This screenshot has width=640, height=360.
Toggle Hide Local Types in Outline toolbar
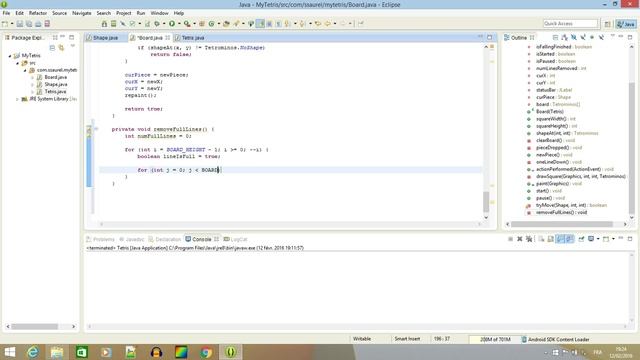pos(602,38)
